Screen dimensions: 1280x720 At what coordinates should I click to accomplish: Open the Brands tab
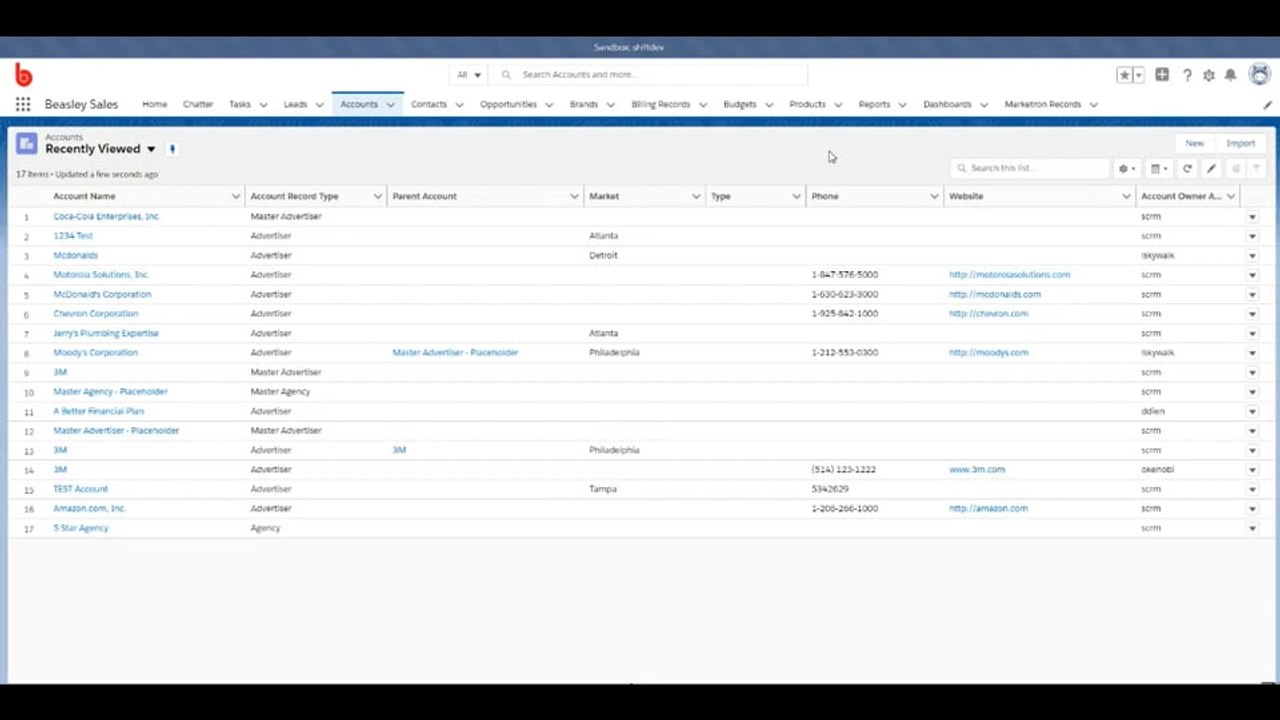tap(584, 104)
